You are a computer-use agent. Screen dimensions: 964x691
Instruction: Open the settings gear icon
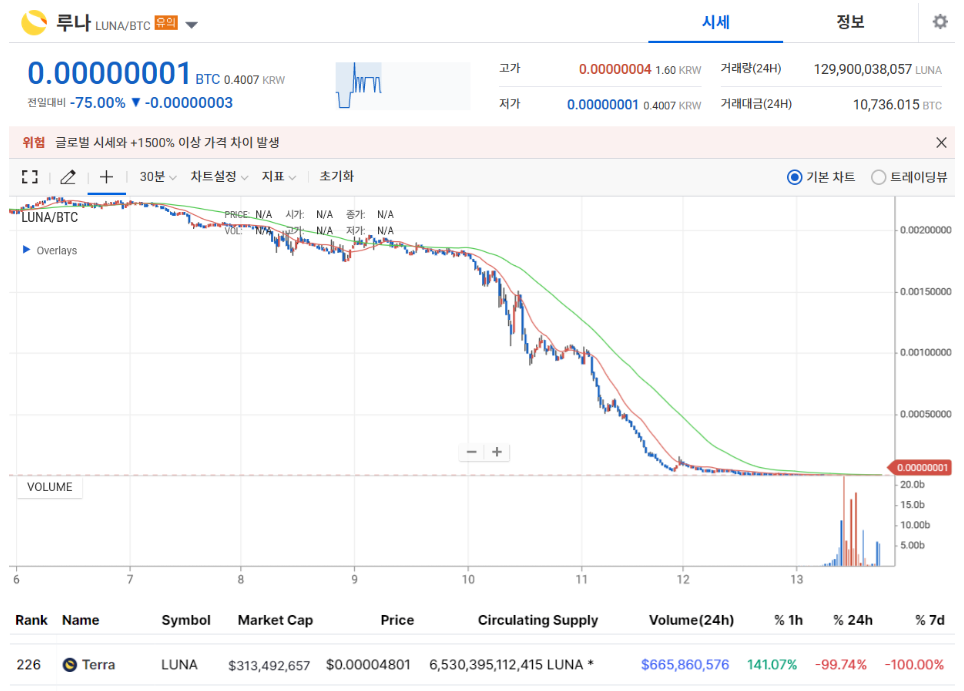(x=940, y=22)
